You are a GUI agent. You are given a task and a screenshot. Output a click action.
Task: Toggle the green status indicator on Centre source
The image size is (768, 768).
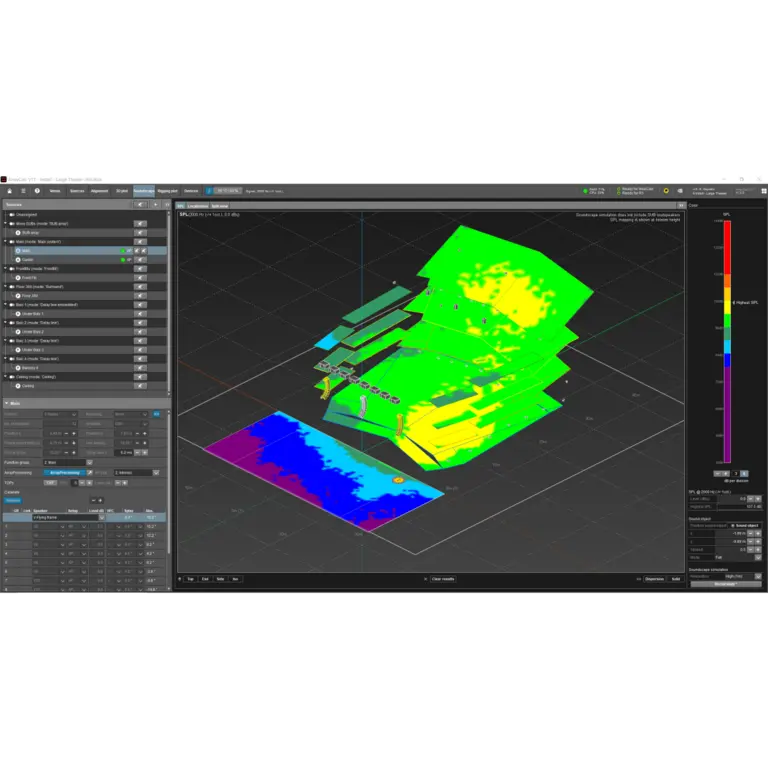pos(122,259)
